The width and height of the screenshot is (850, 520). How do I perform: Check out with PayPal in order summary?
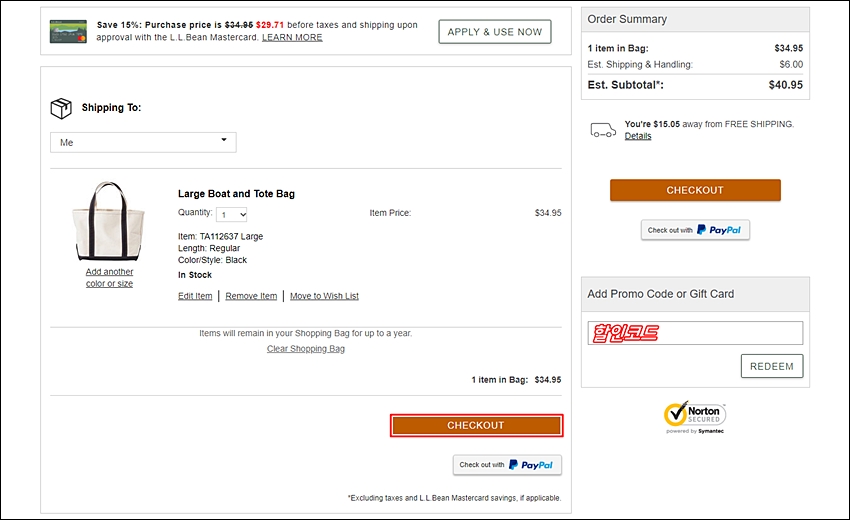[x=696, y=230]
